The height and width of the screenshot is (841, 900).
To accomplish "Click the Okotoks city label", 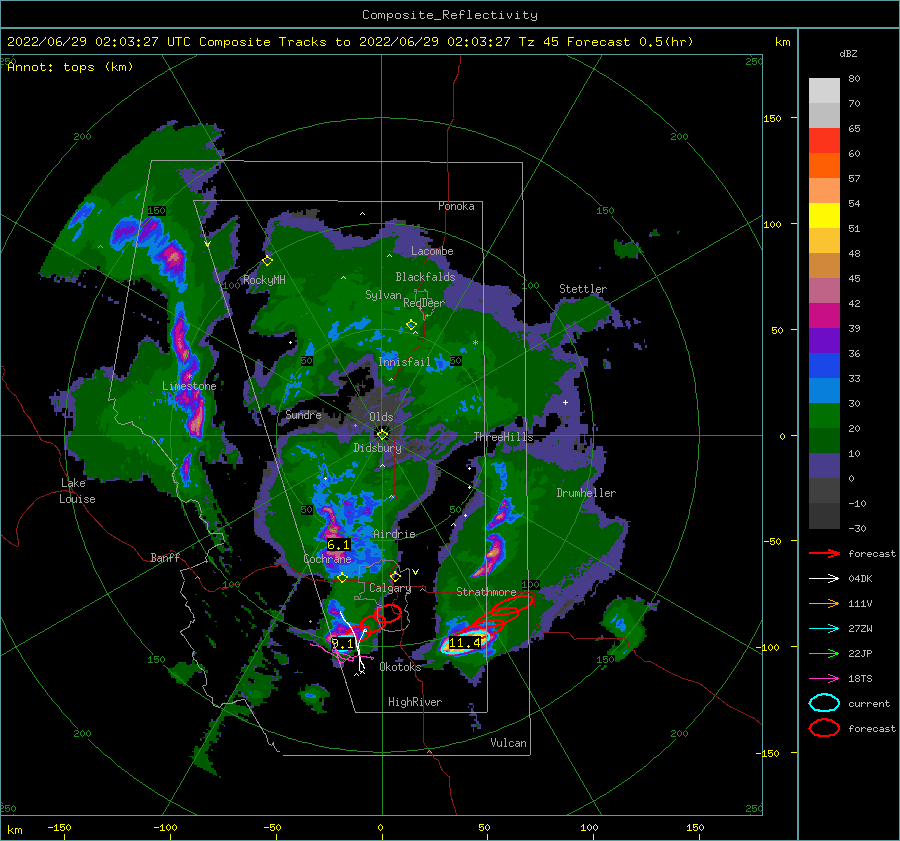I will click(400, 667).
